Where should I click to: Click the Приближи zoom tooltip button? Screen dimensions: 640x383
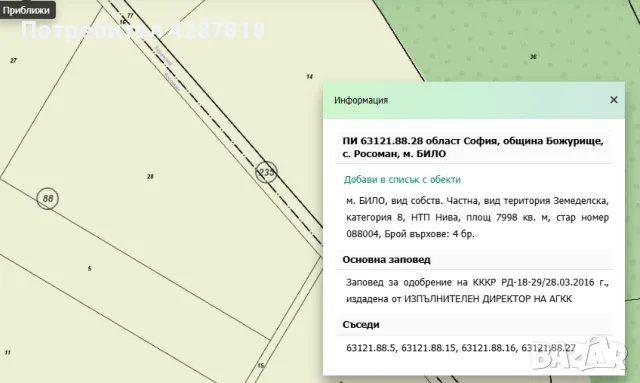[x=27, y=10]
